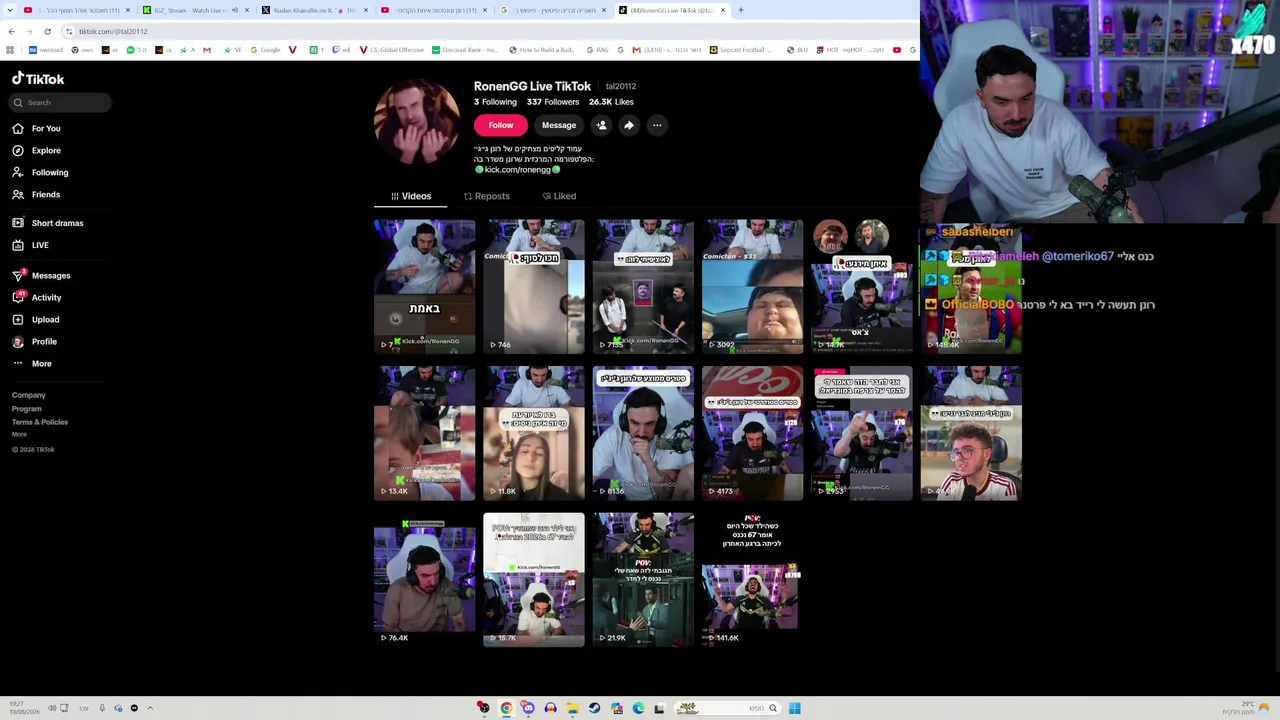
Task: Open Terms & Policies footer link
Action: point(40,422)
